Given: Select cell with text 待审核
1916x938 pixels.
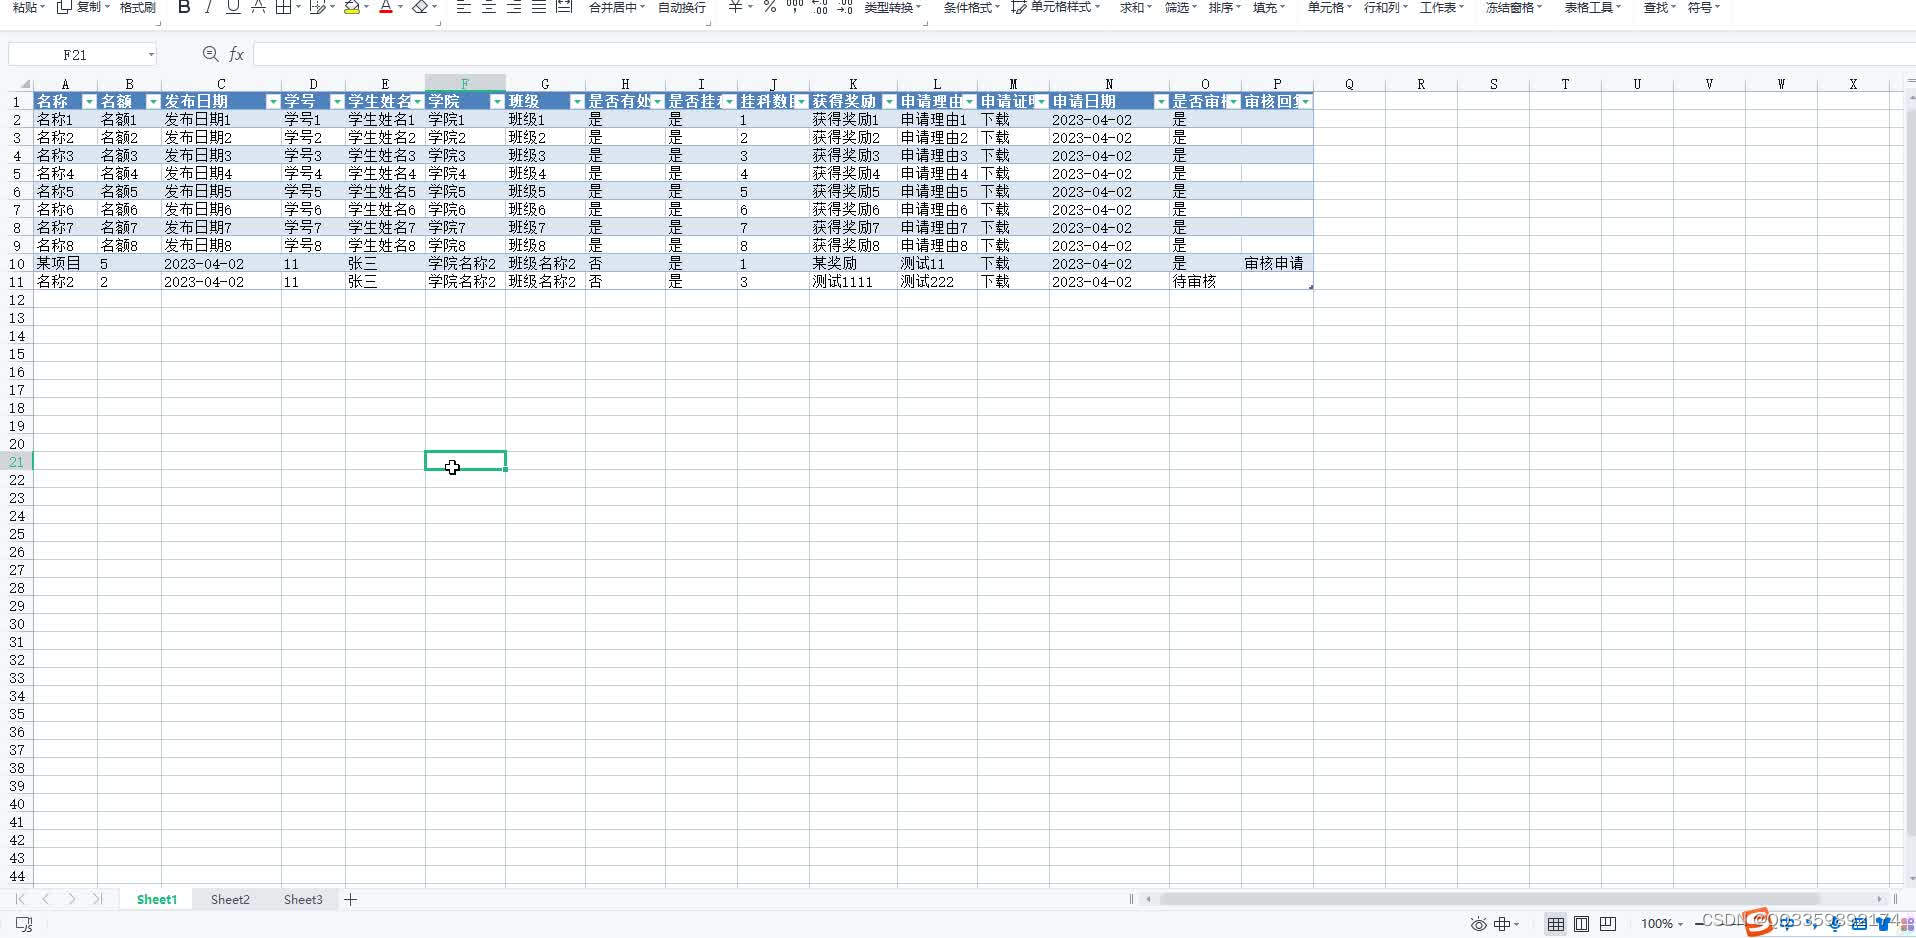Looking at the screenshot, I should pyautogui.click(x=1205, y=282).
